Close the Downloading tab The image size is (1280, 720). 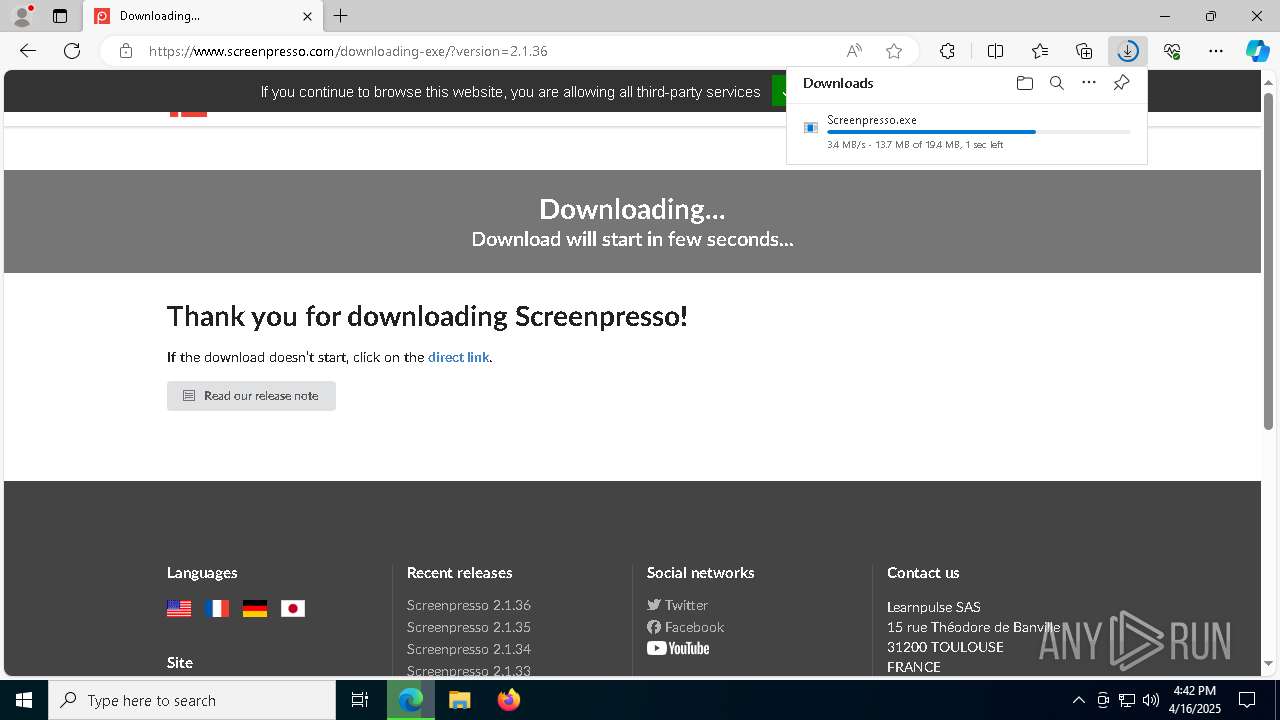tap(307, 16)
